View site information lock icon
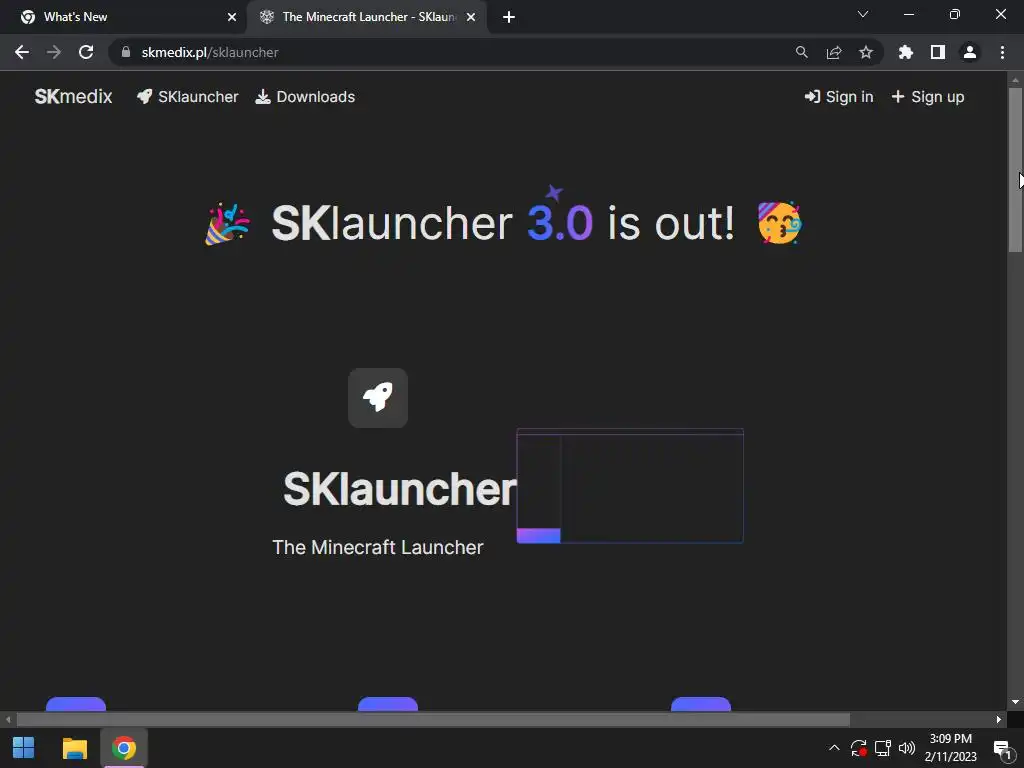The image size is (1024, 768). (126, 52)
